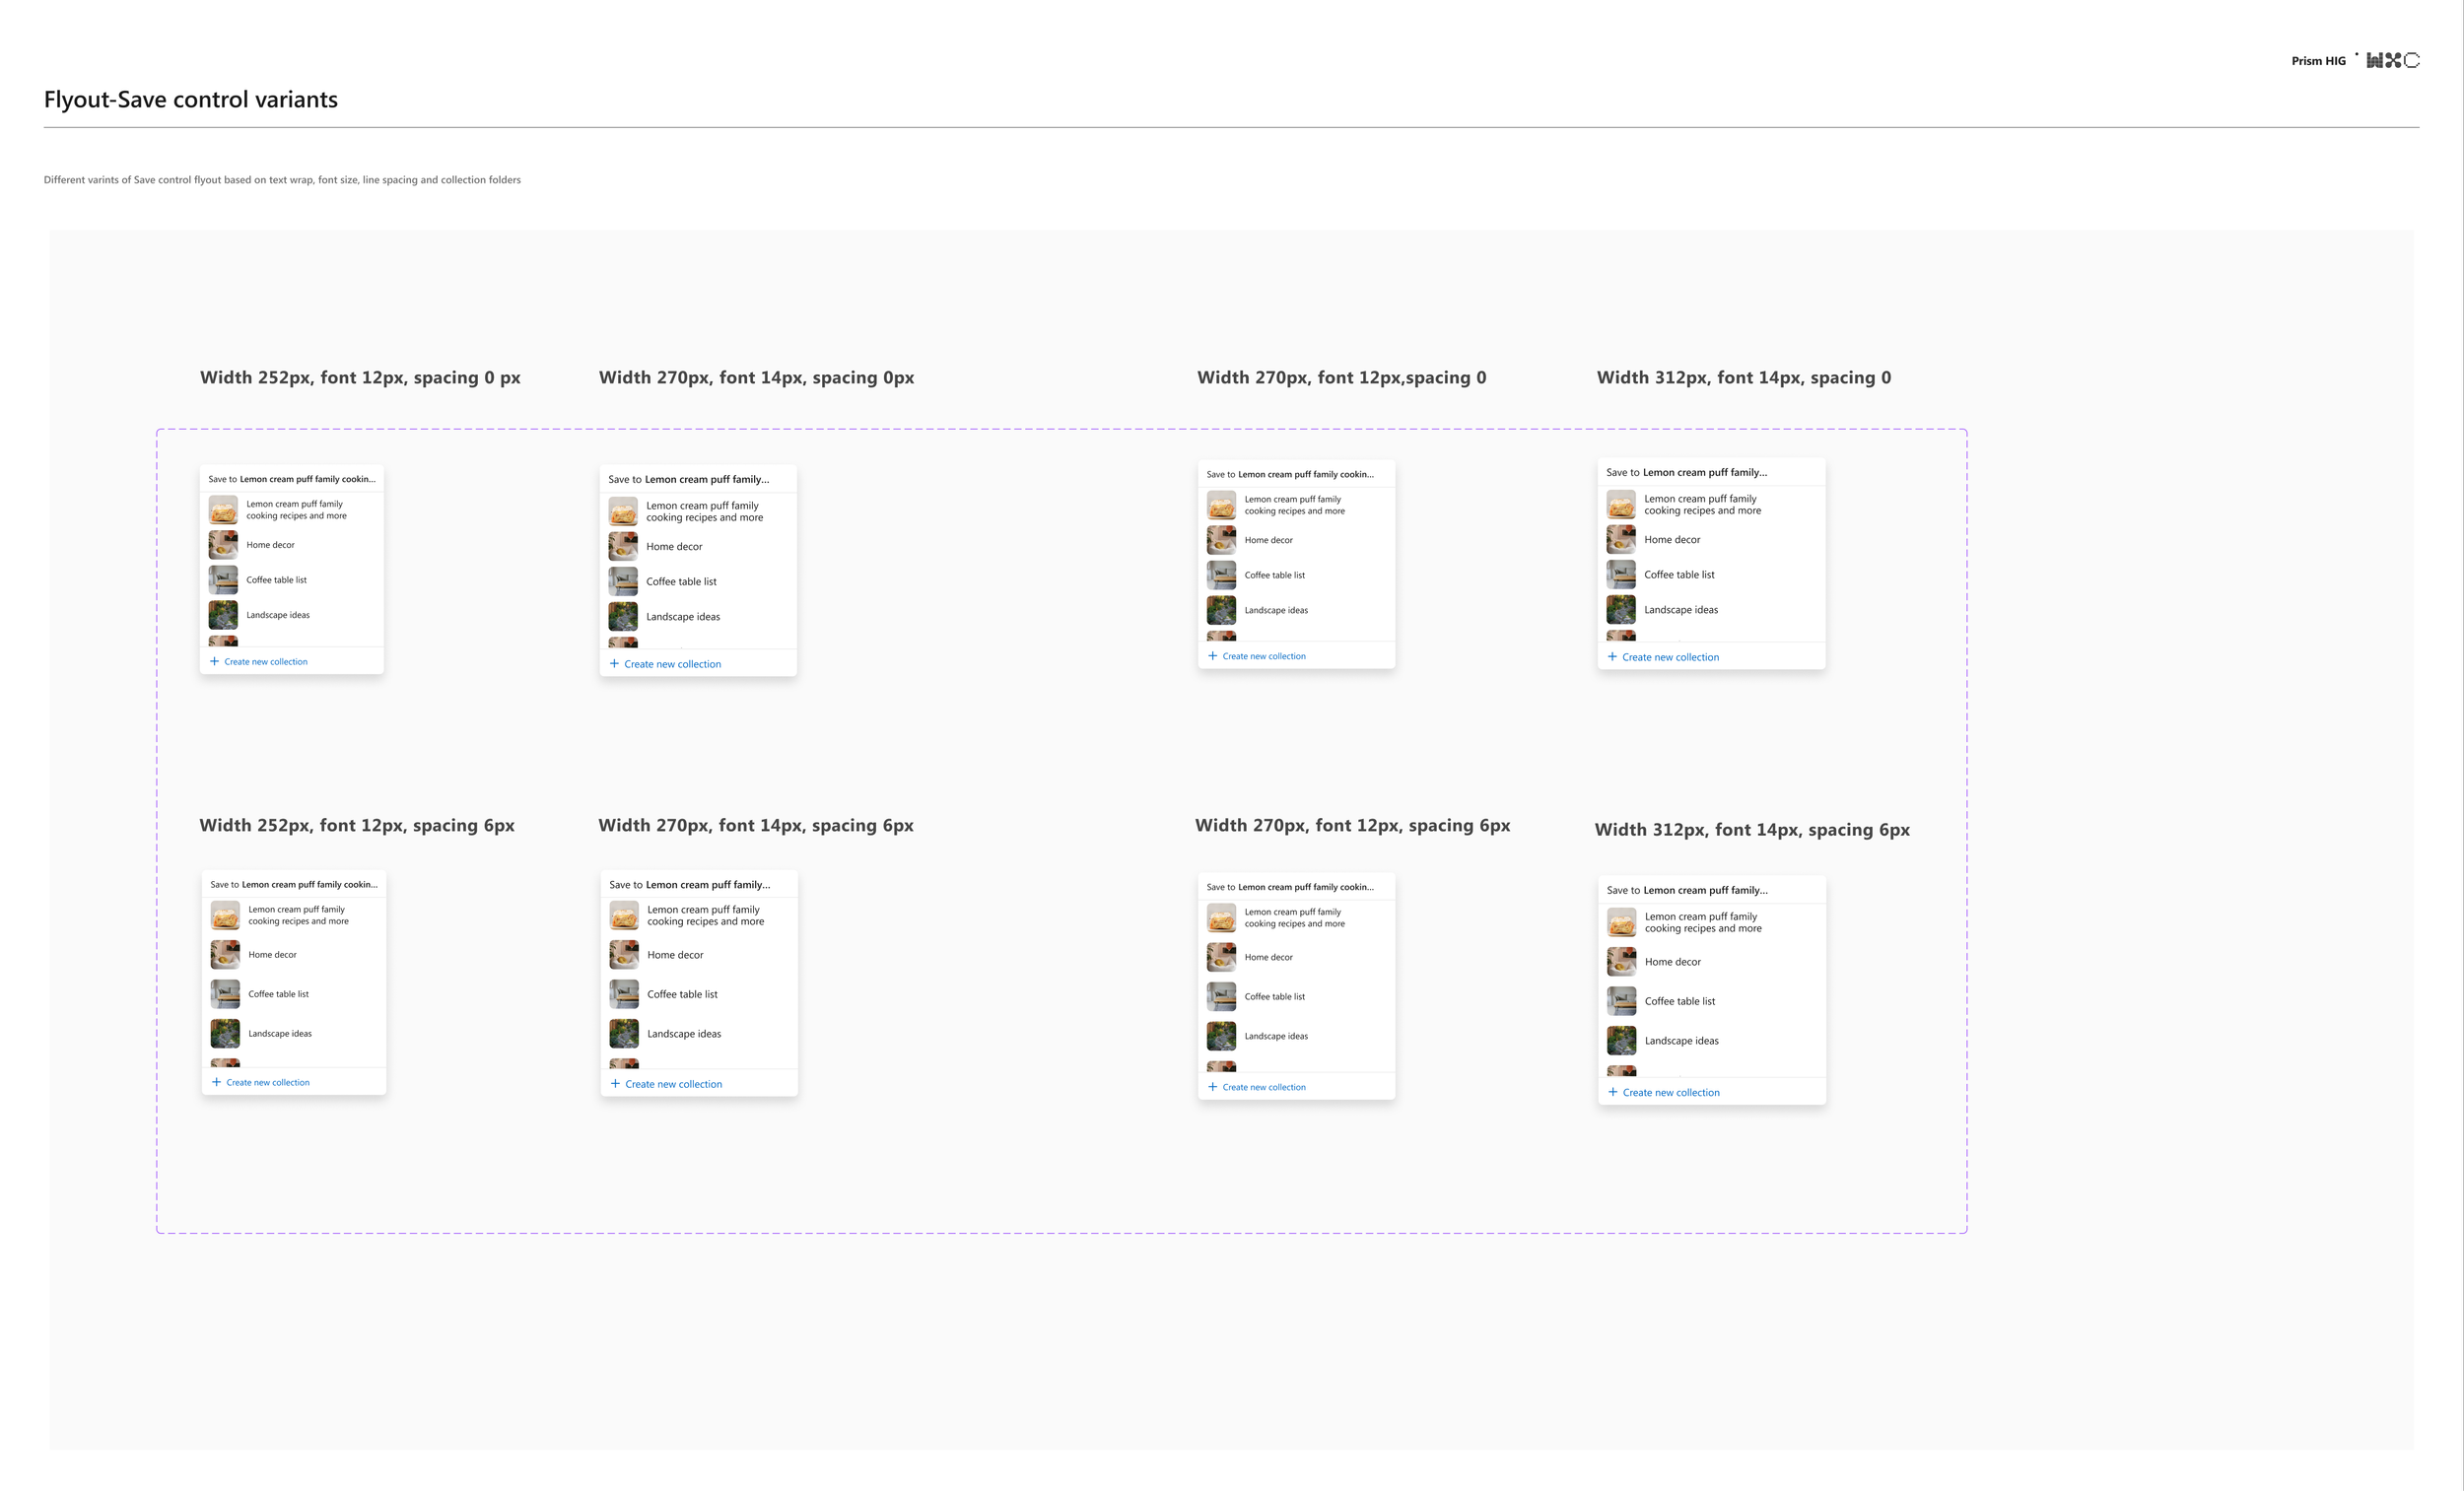The width and height of the screenshot is (2464, 1491).
Task: Click the Prism HIG logo glyphs at top right
Action: (x=2392, y=61)
